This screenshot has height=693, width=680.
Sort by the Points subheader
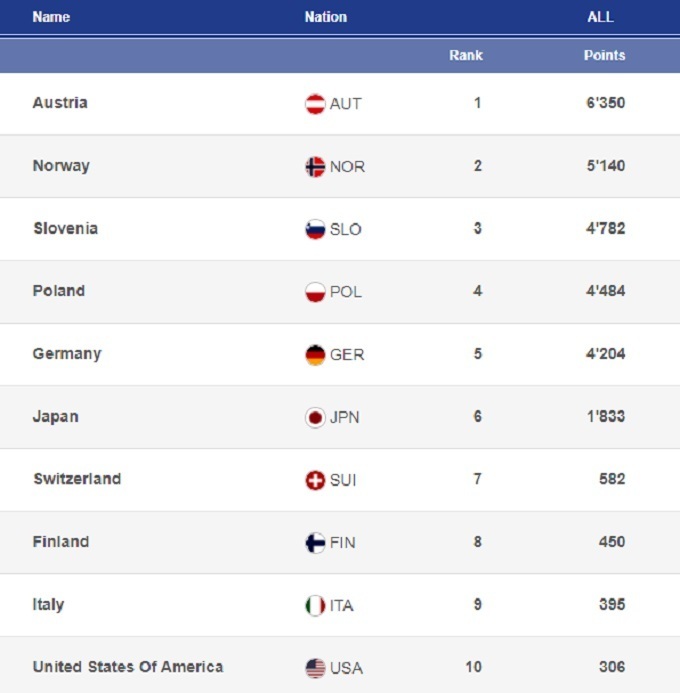(604, 55)
